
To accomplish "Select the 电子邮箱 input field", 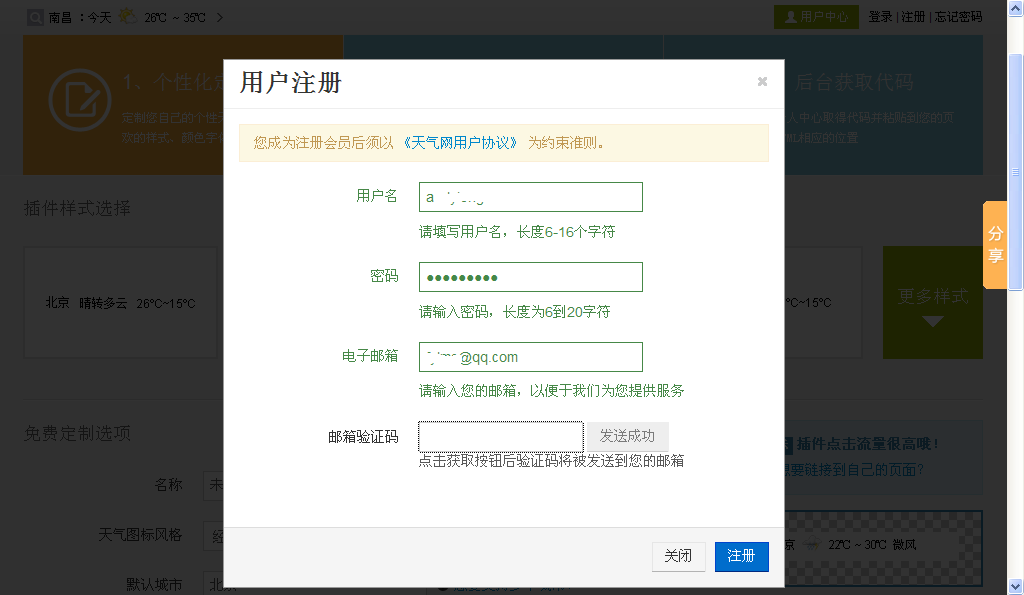I will click(530, 357).
